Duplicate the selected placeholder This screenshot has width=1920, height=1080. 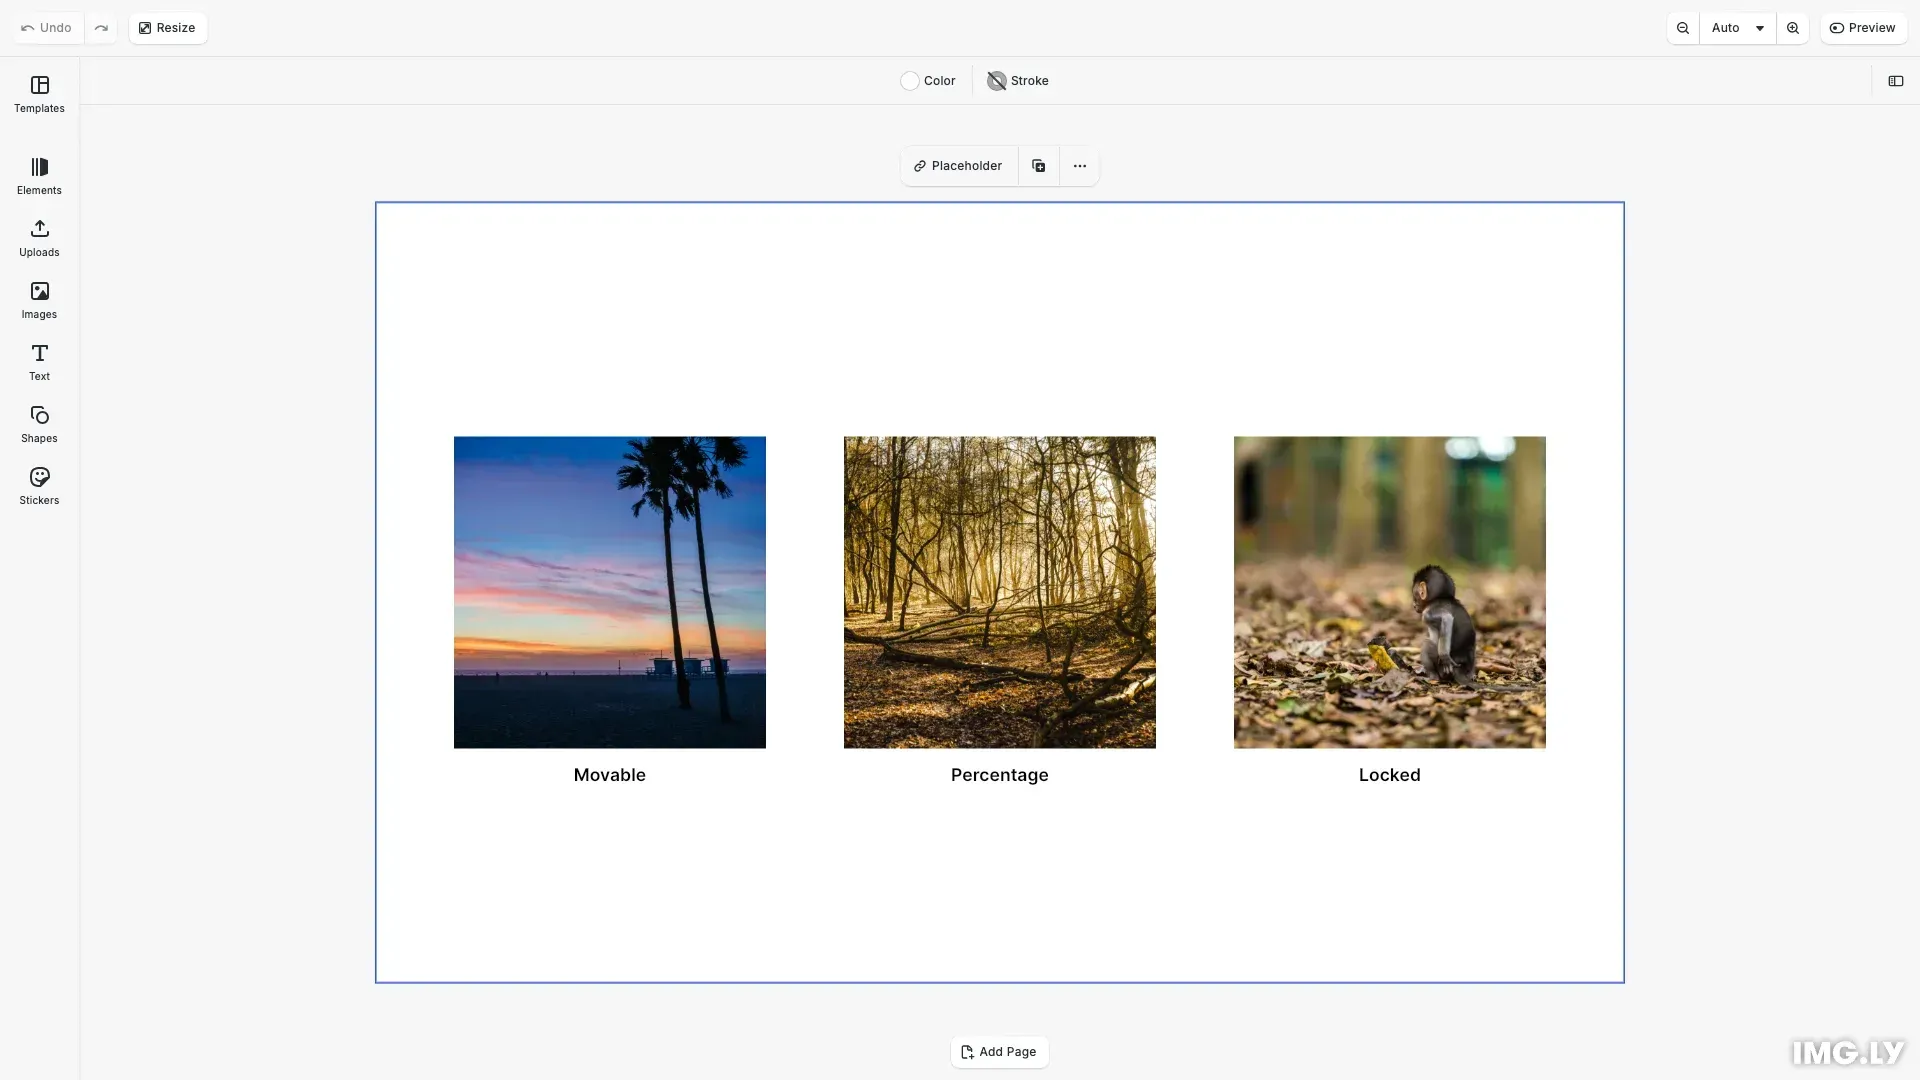(1038, 165)
